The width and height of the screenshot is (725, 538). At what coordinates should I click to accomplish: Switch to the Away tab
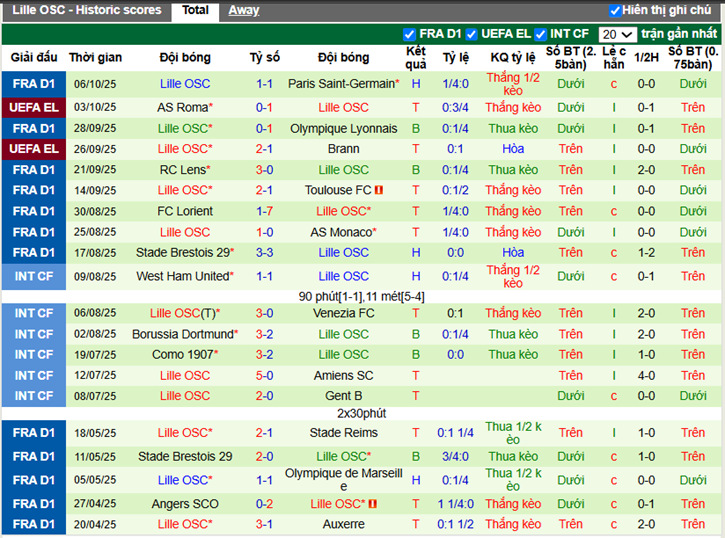pos(244,10)
